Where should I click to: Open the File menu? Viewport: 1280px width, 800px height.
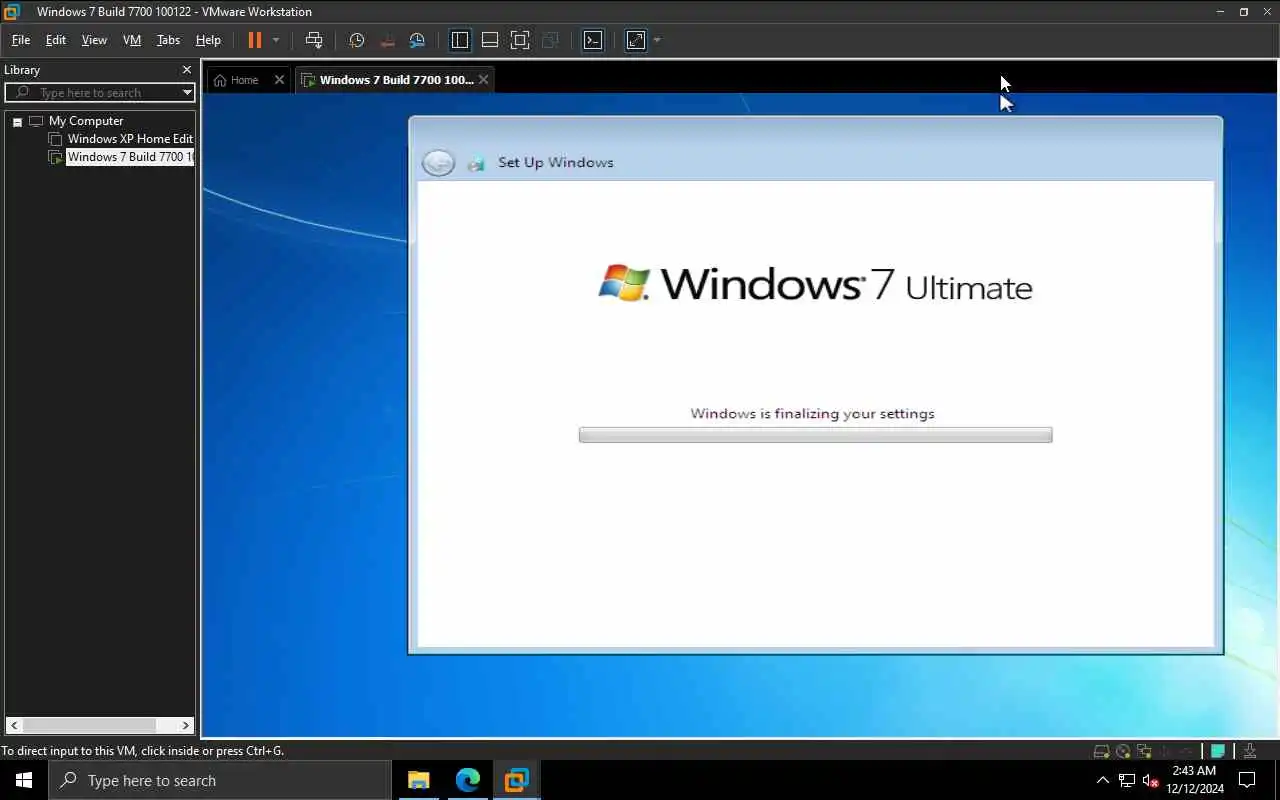pyautogui.click(x=21, y=40)
